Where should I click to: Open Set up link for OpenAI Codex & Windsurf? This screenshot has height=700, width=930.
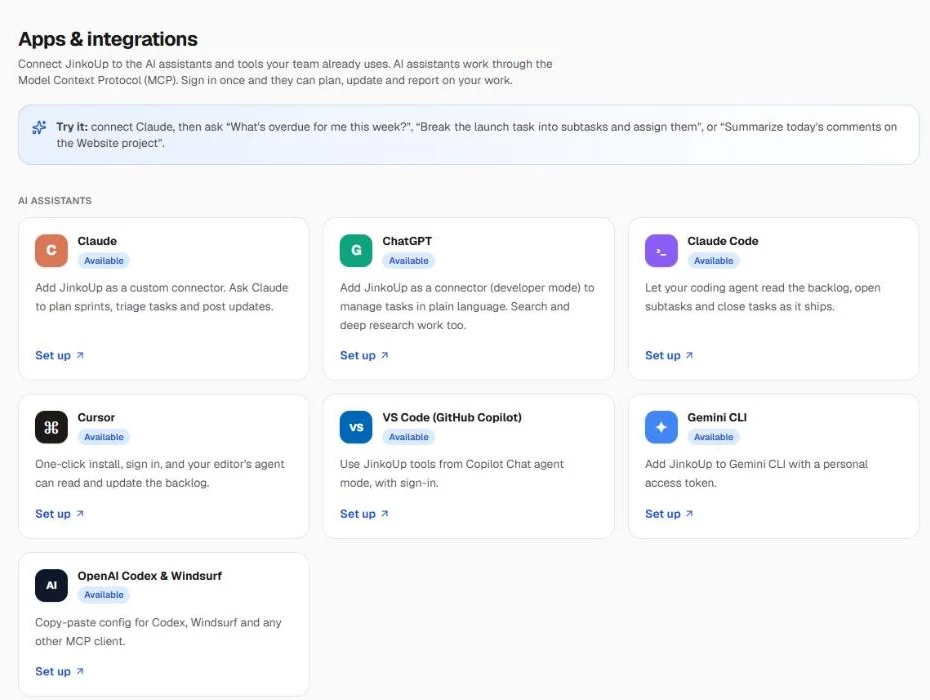point(59,672)
